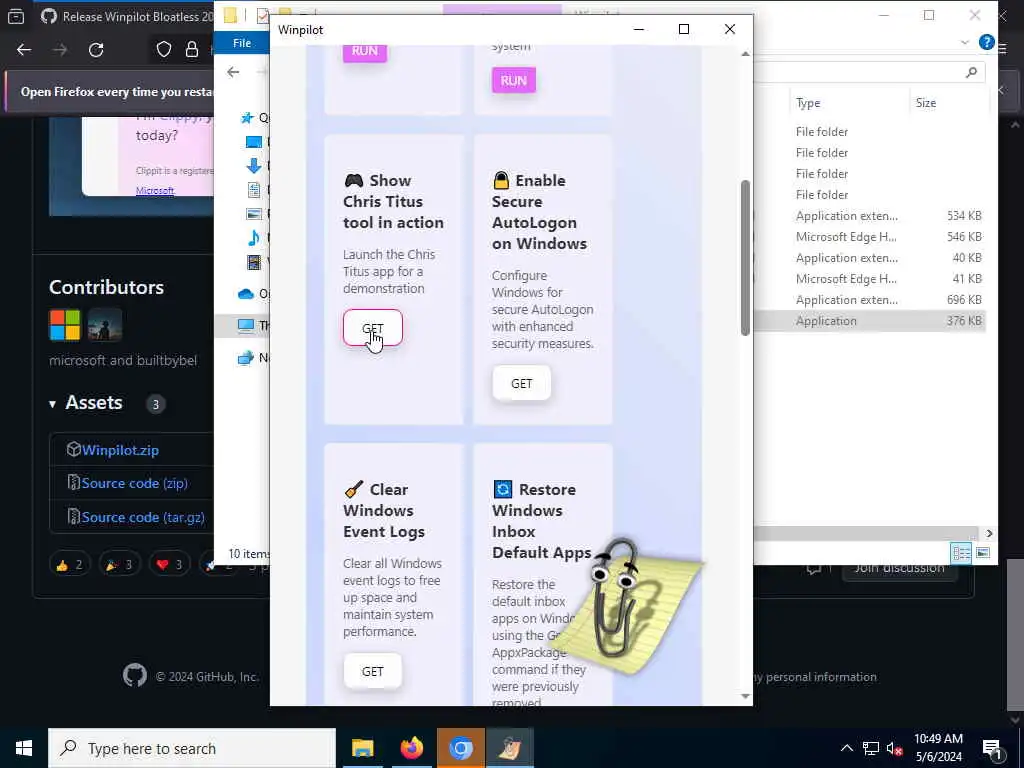Viewport: 1024px width, 768px height.
Task: Open Firefox from the taskbar
Action: 411,748
